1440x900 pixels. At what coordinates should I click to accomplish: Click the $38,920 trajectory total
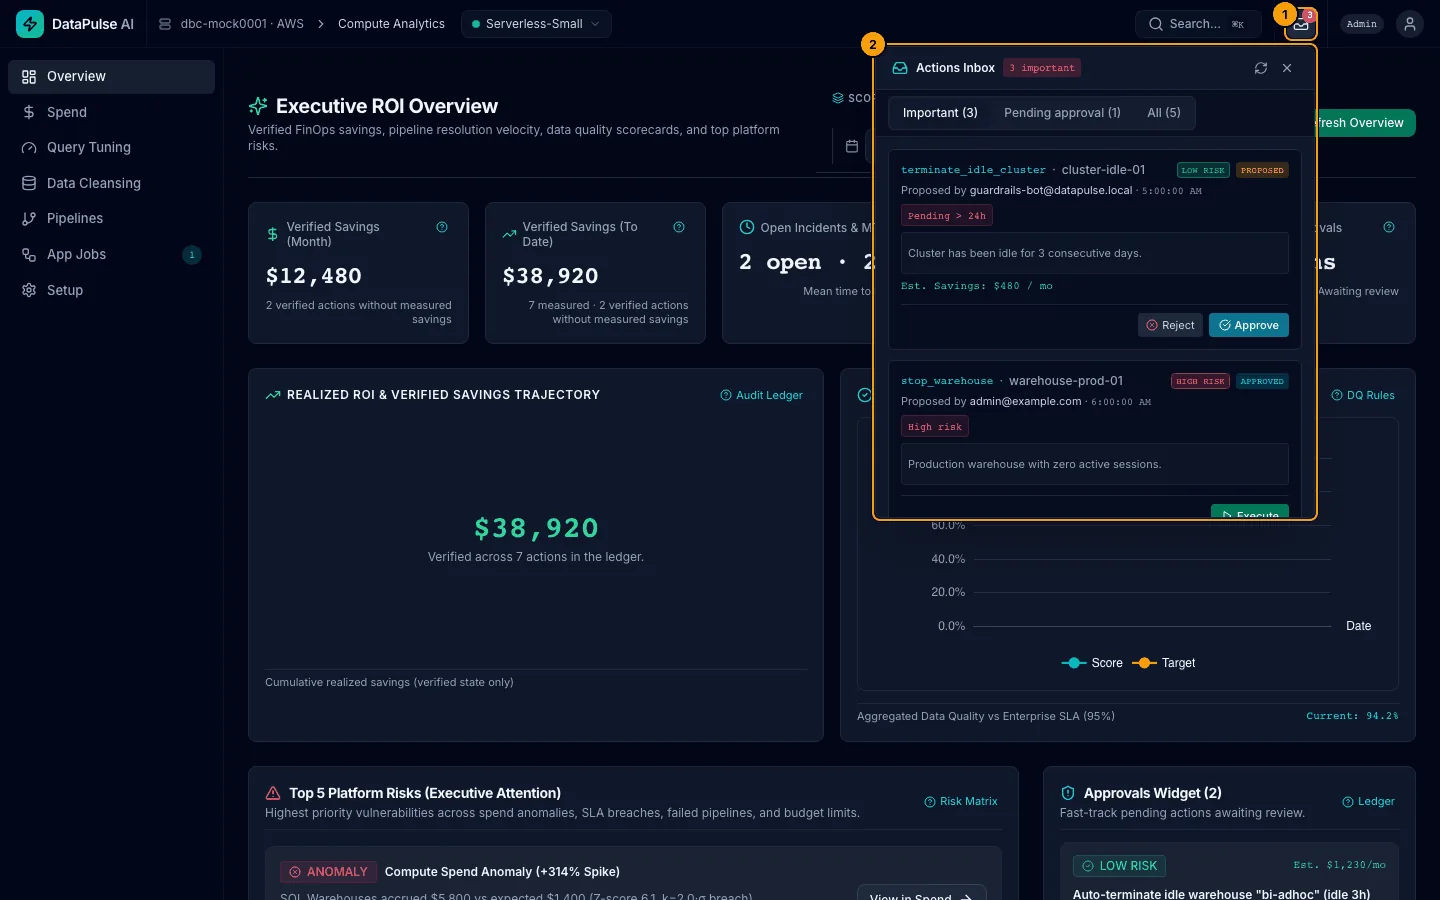click(x=536, y=528)
